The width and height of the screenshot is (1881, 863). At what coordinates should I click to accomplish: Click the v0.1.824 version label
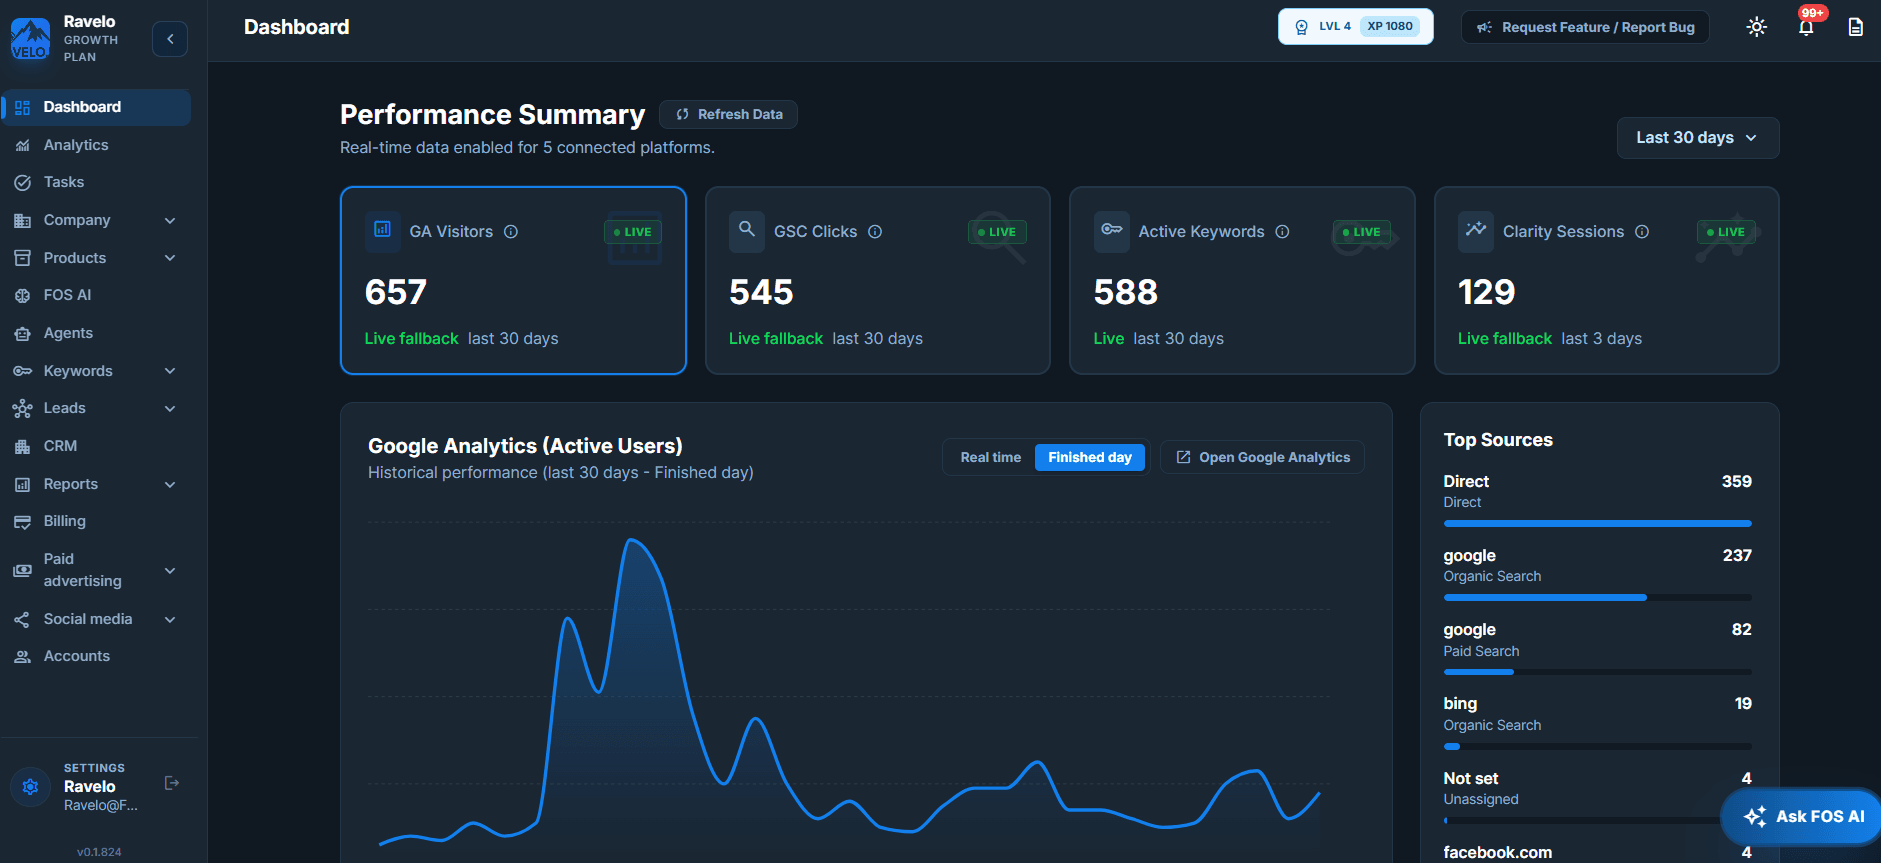pyautogui.click(x=99, y=852)
